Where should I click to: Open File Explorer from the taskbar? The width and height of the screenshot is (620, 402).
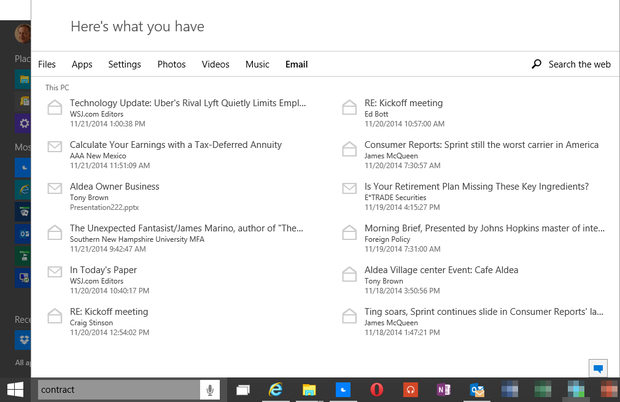[x=309, y=389]
